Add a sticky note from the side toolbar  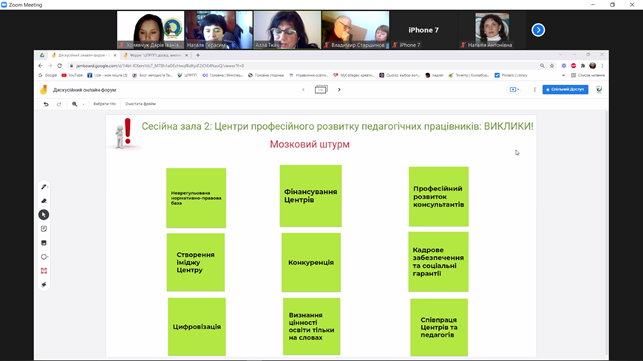(44, 229)
